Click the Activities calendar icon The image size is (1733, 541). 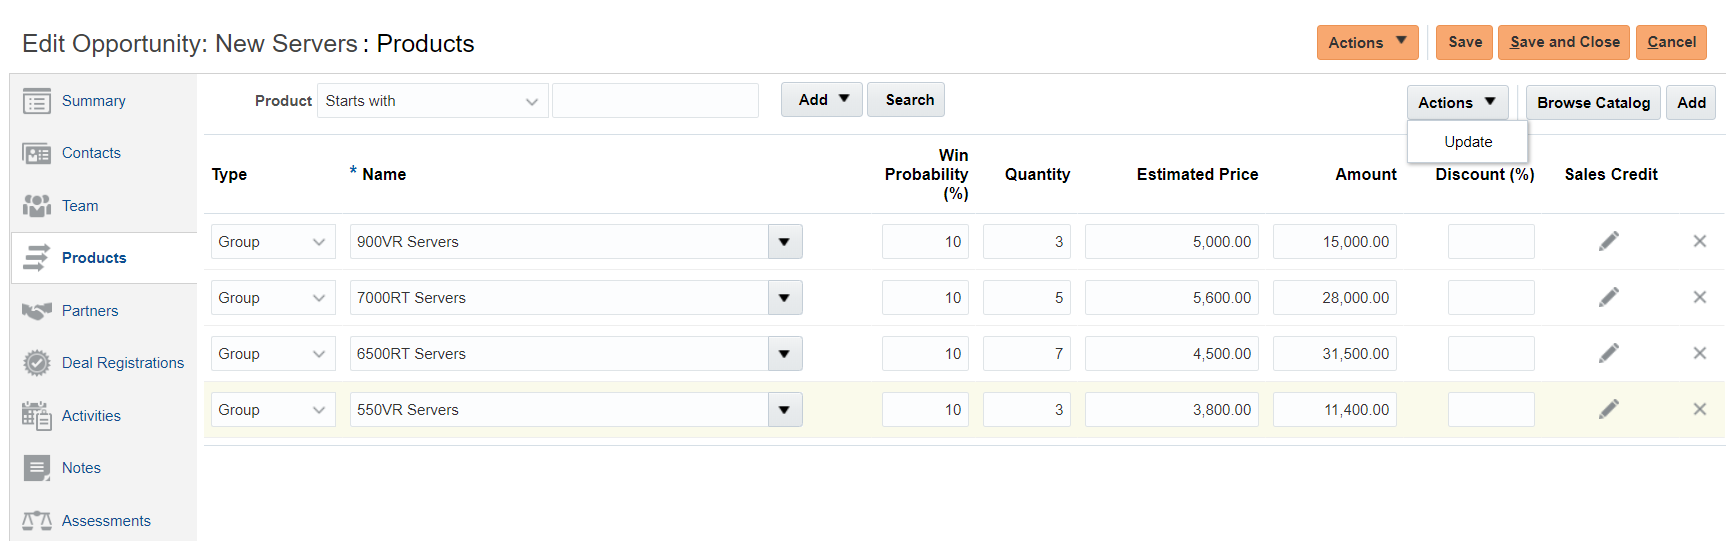coord(37,416)
